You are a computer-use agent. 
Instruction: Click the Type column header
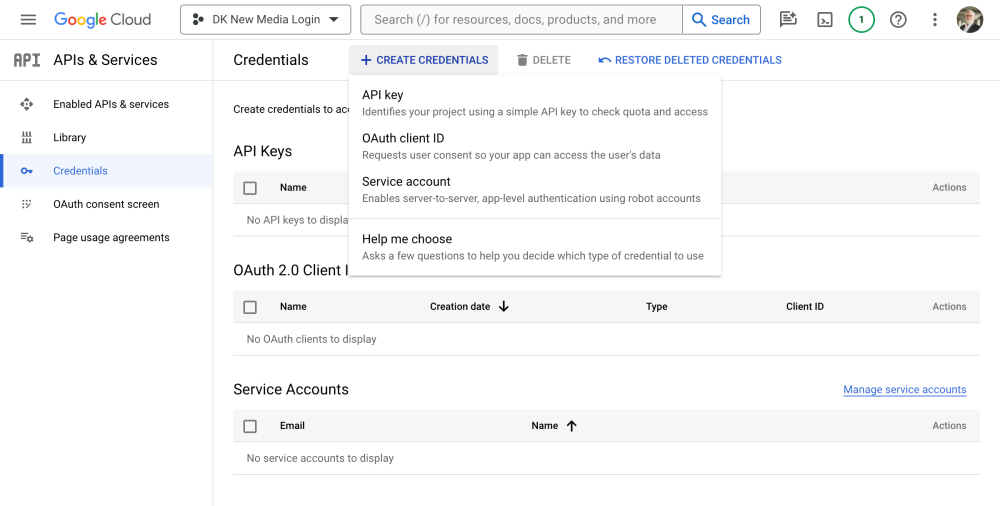click(656, 306)
